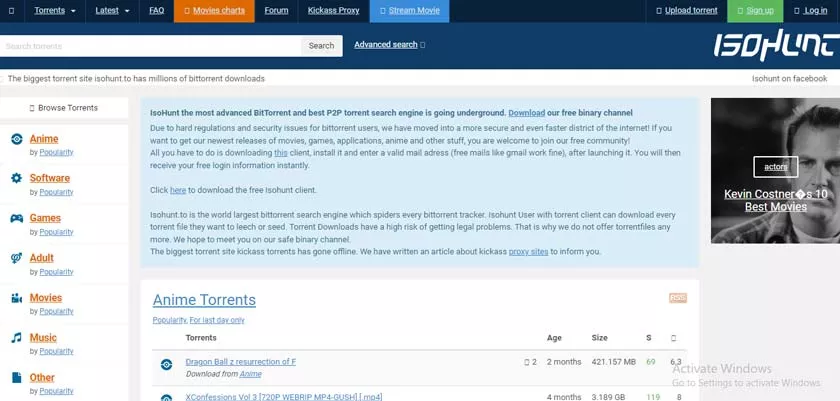This screenshot has height=401, width=840.
Task: Click the RSS feed icon for Anime Torrents
Action: [x=678, y=298]
